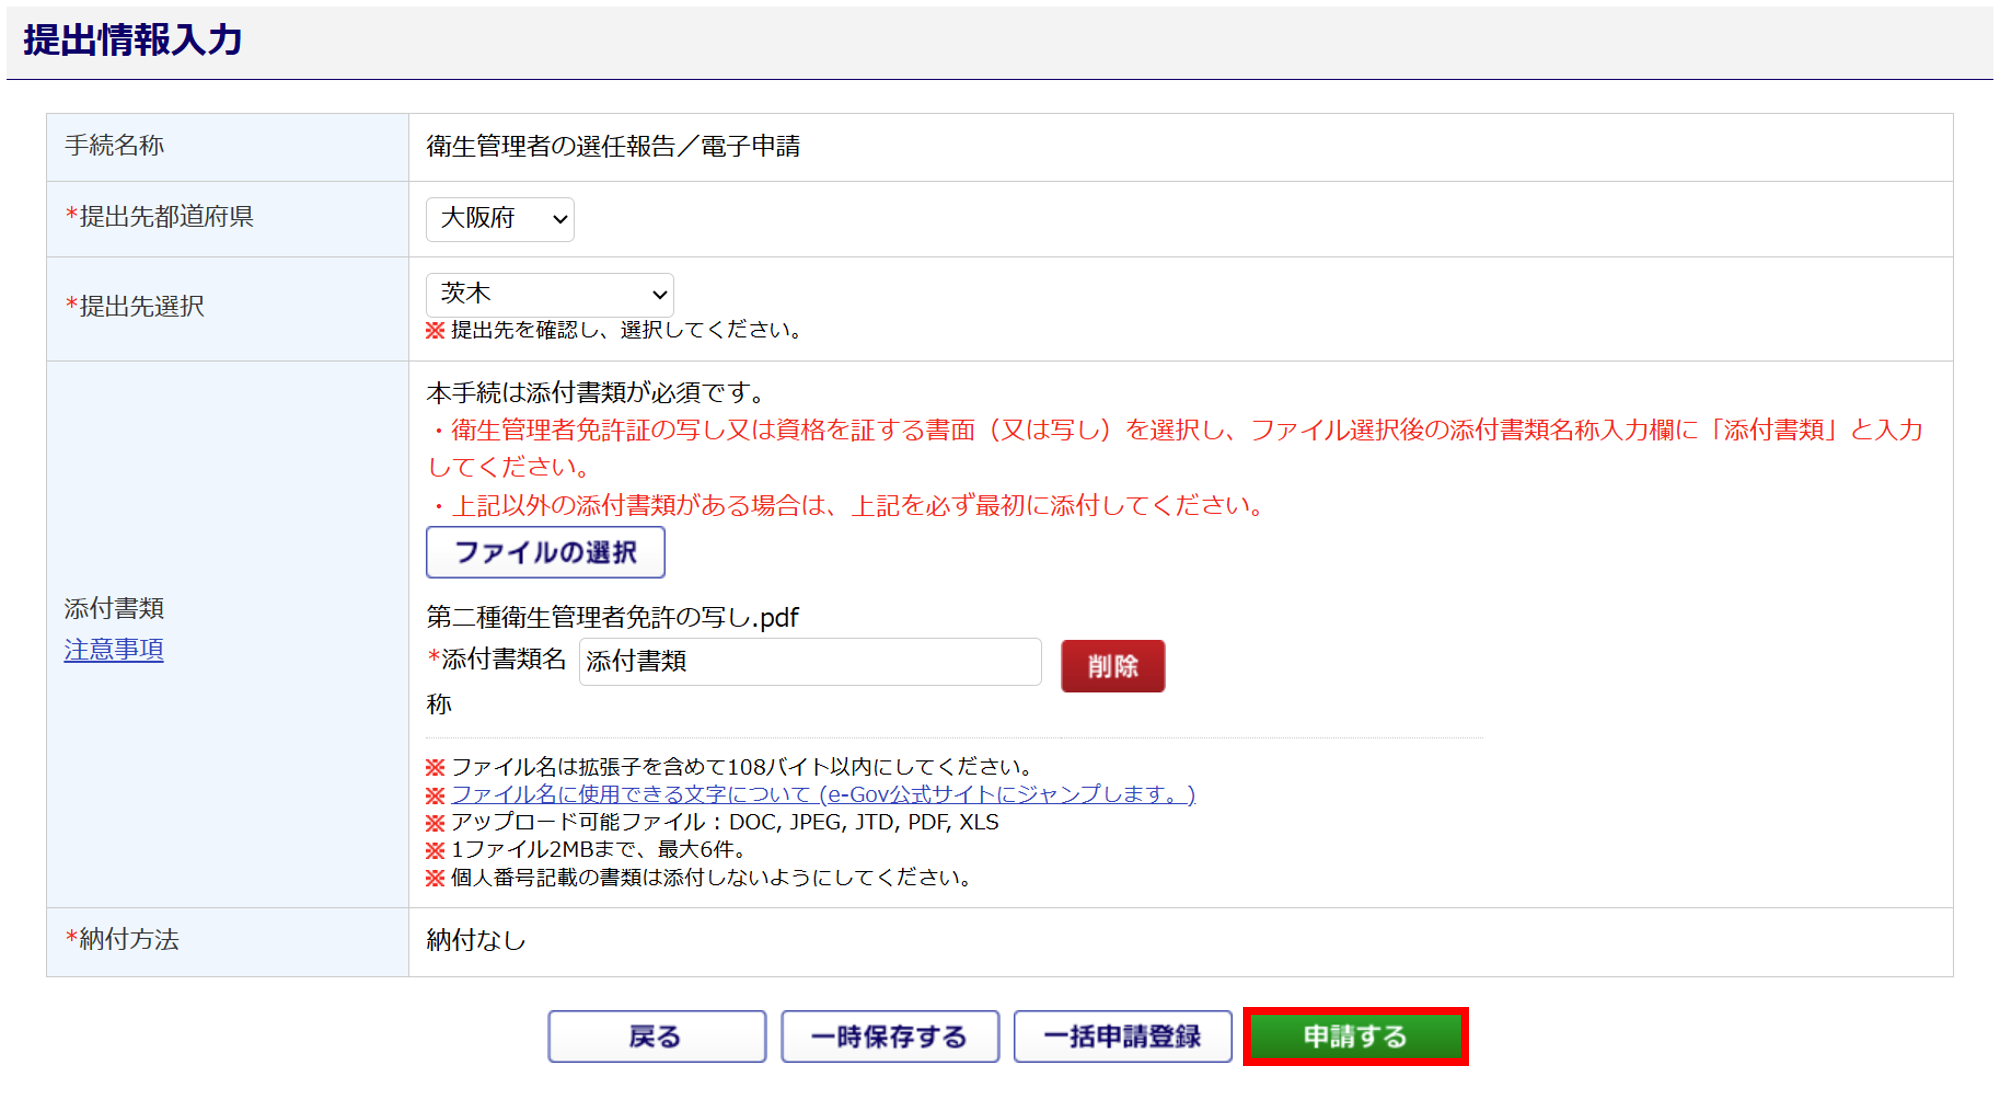The height and width of the screenshot is (1111, 2000).
Task: Open the e-Gov file name characters link
Action: [x=822, y=794]
